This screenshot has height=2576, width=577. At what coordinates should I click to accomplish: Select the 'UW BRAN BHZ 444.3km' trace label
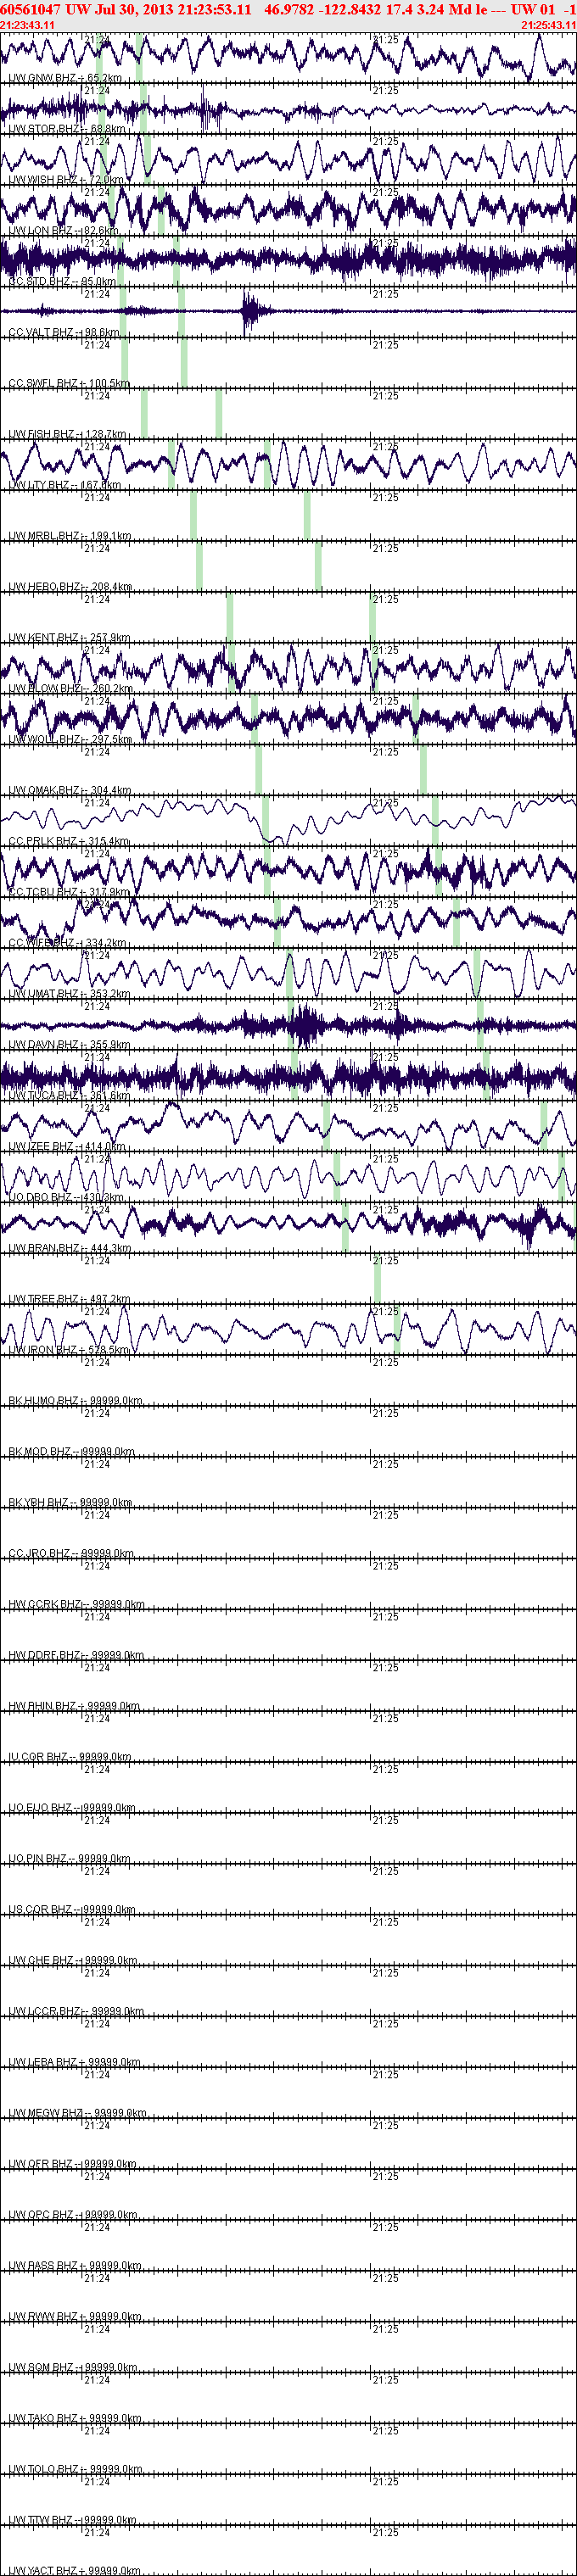tap(70, 1248)
